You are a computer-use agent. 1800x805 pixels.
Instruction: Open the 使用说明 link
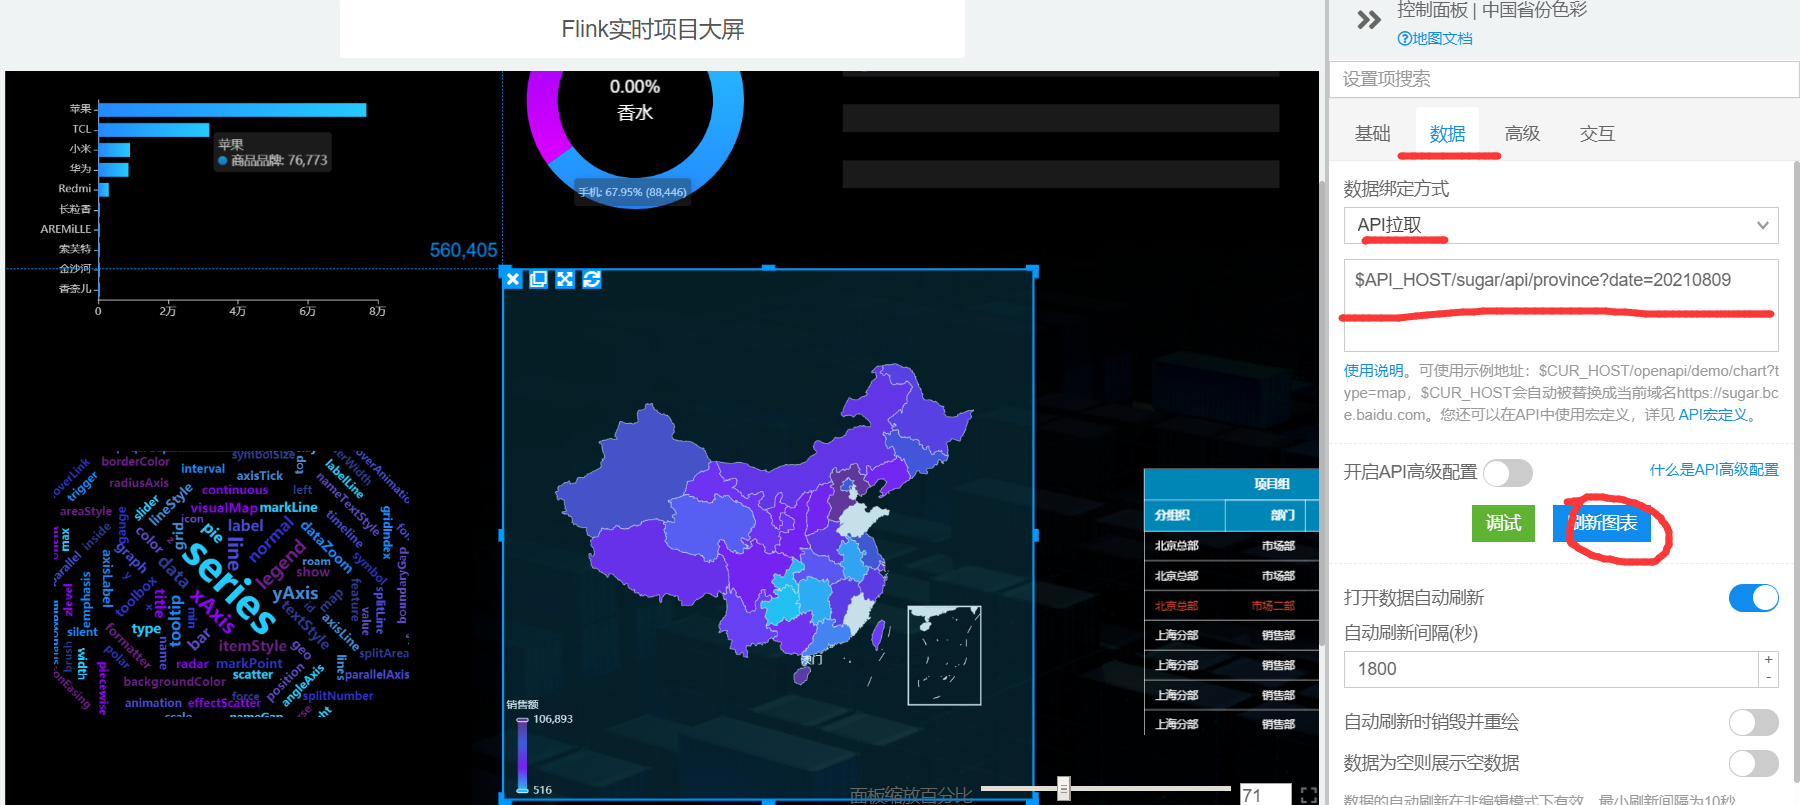(x=1373, y=371)
